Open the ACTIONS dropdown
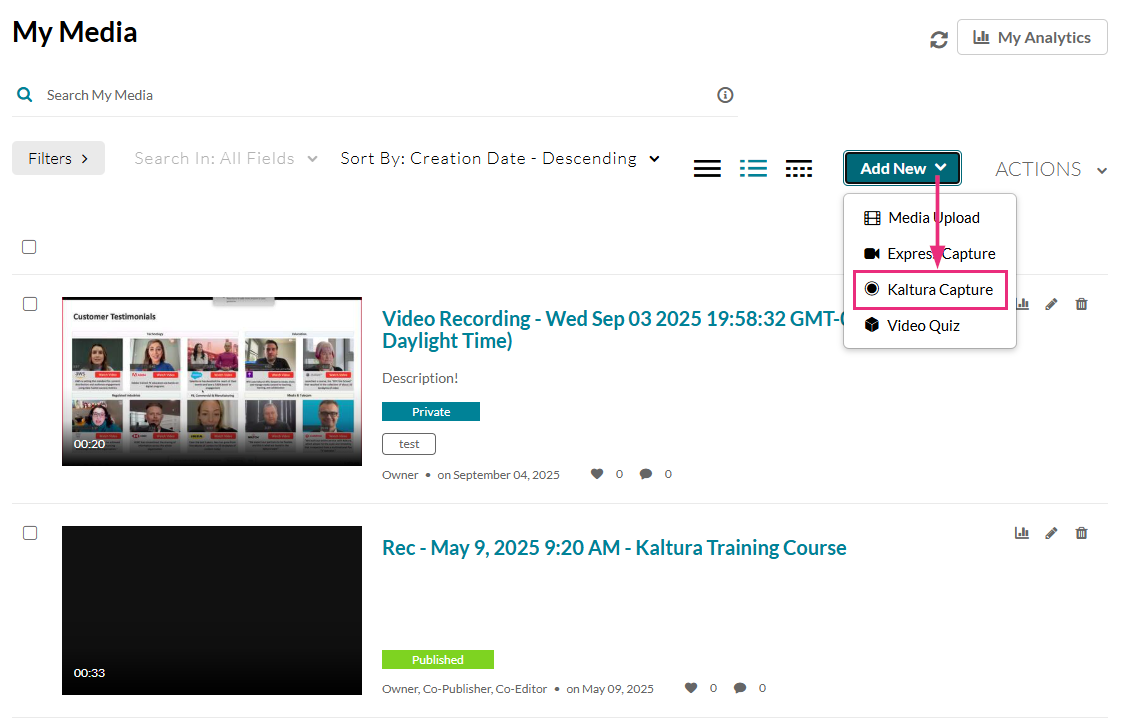 pyautogui.click(x=1051, y=169)
